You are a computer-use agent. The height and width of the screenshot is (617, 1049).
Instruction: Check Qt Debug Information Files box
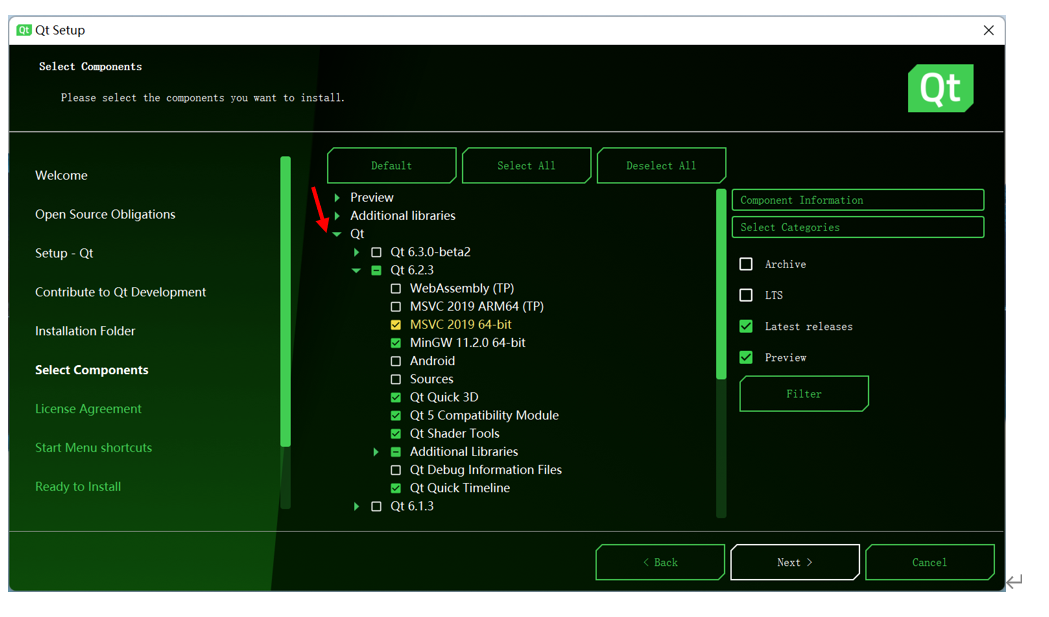[x=395, y=470]
